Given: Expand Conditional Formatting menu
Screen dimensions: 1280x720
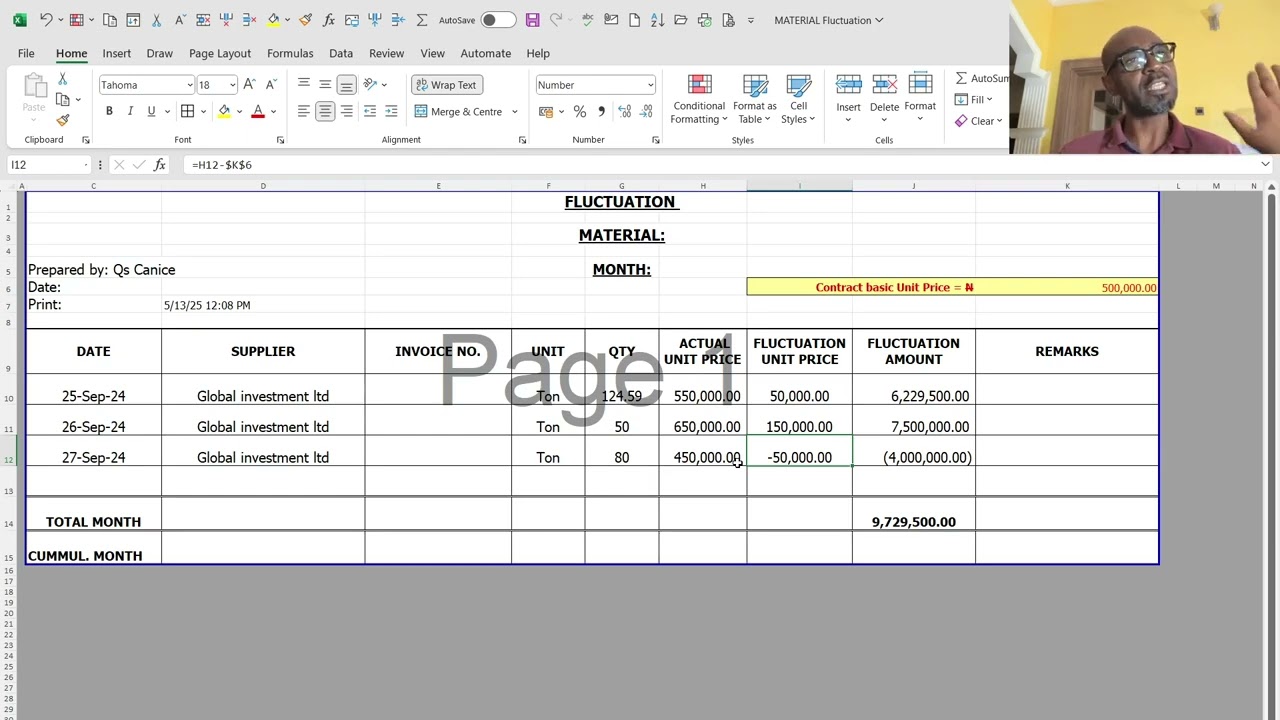Looking at the screenshot, I should [699, 100].
